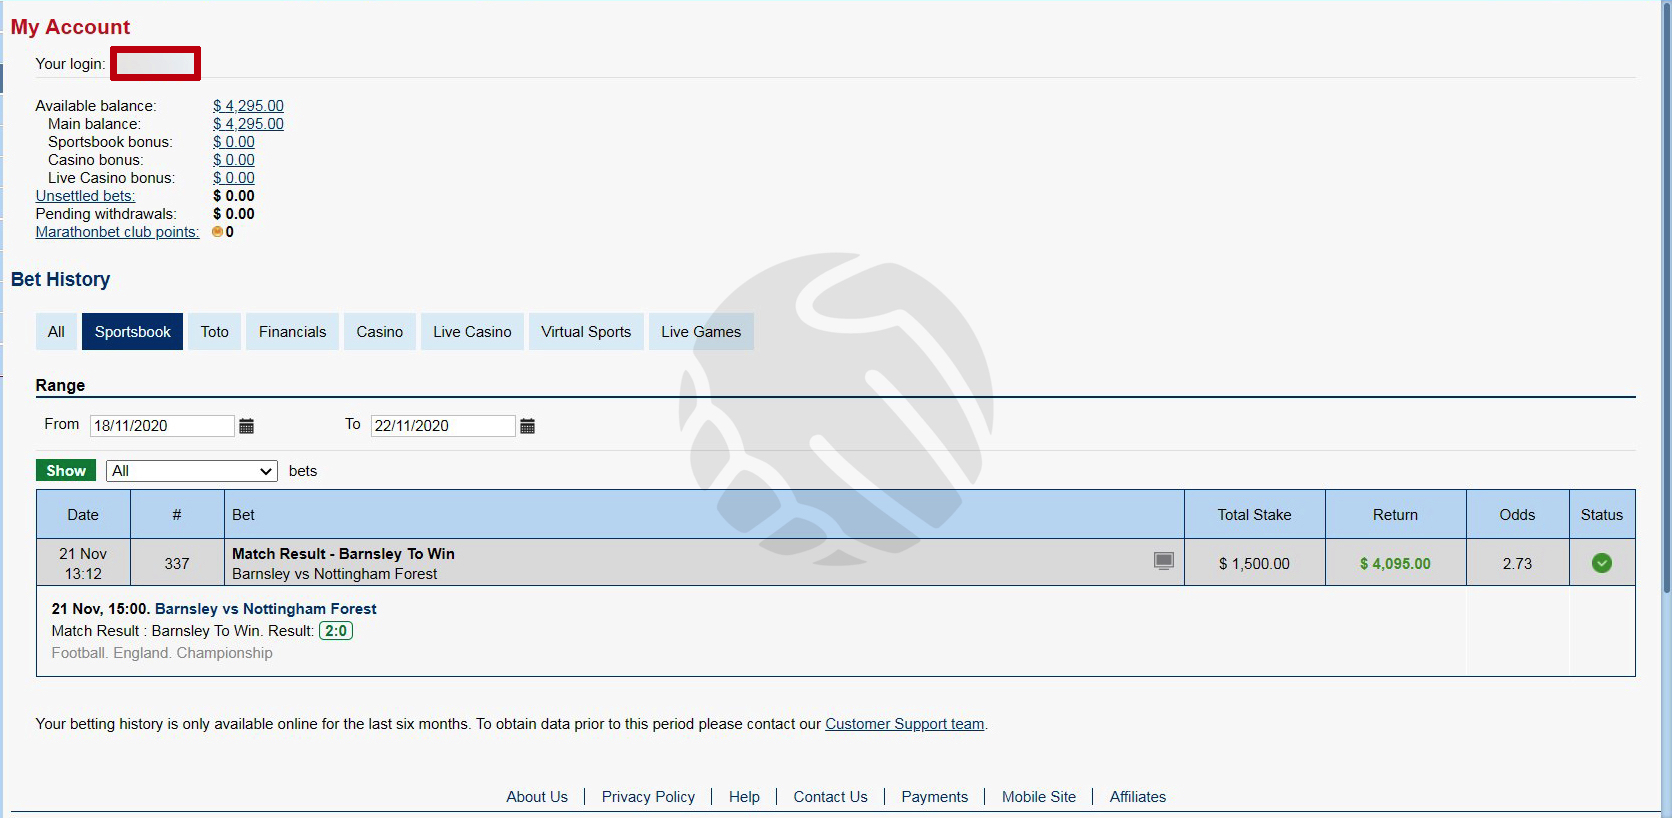Open the Payments footer link
The width and height of the screenshot is (1672, 818).
click(935, 797)
